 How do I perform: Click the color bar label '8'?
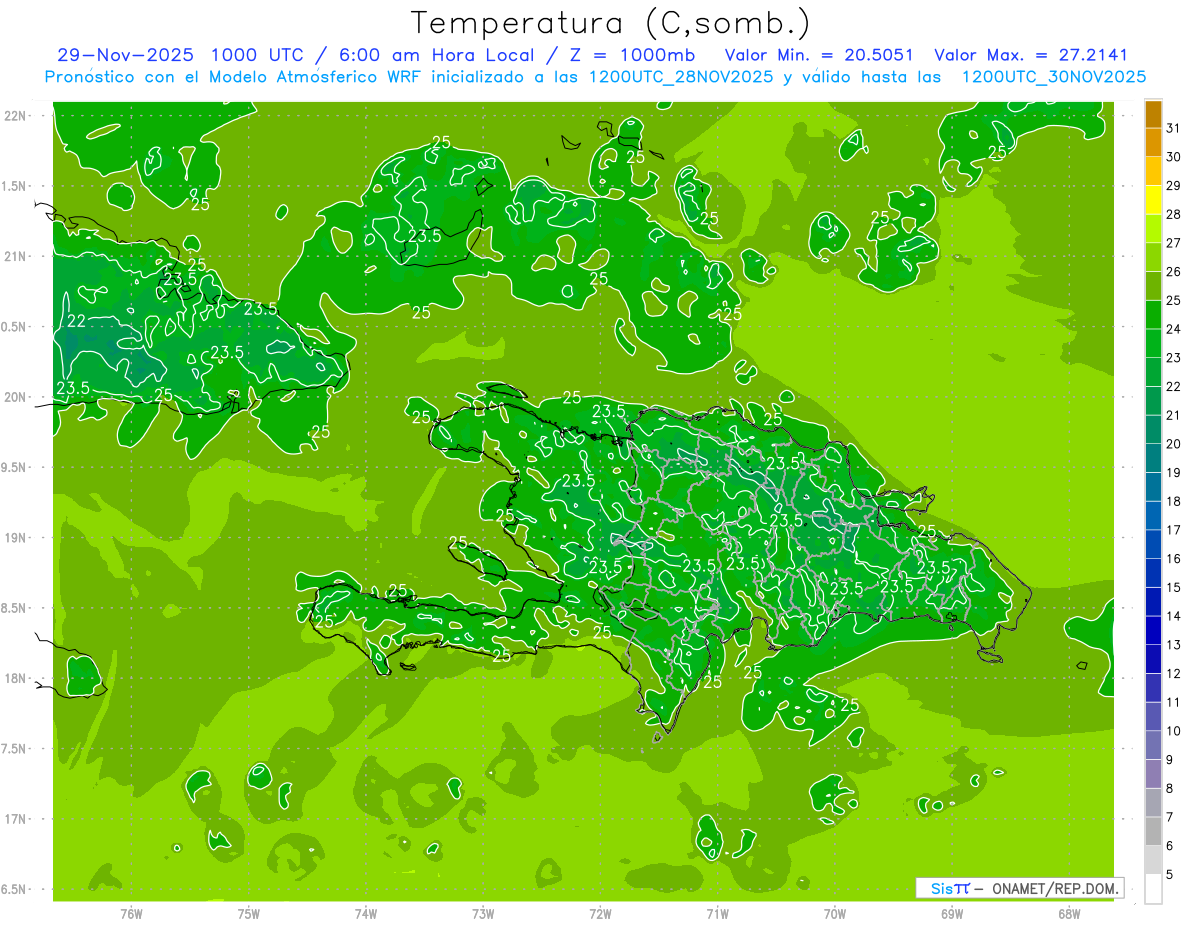click(x=1169, y=789)
